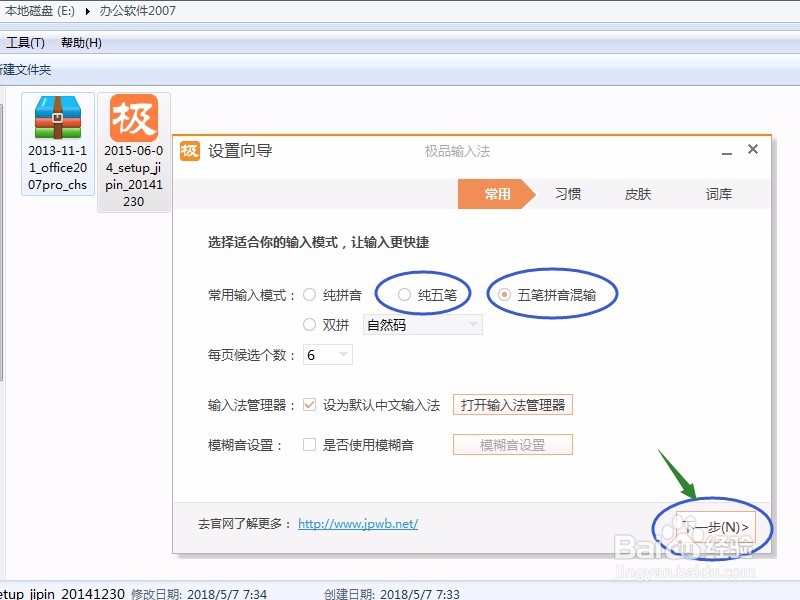Switch to the 皮肤 wizard tab

(x=638, y=194)
